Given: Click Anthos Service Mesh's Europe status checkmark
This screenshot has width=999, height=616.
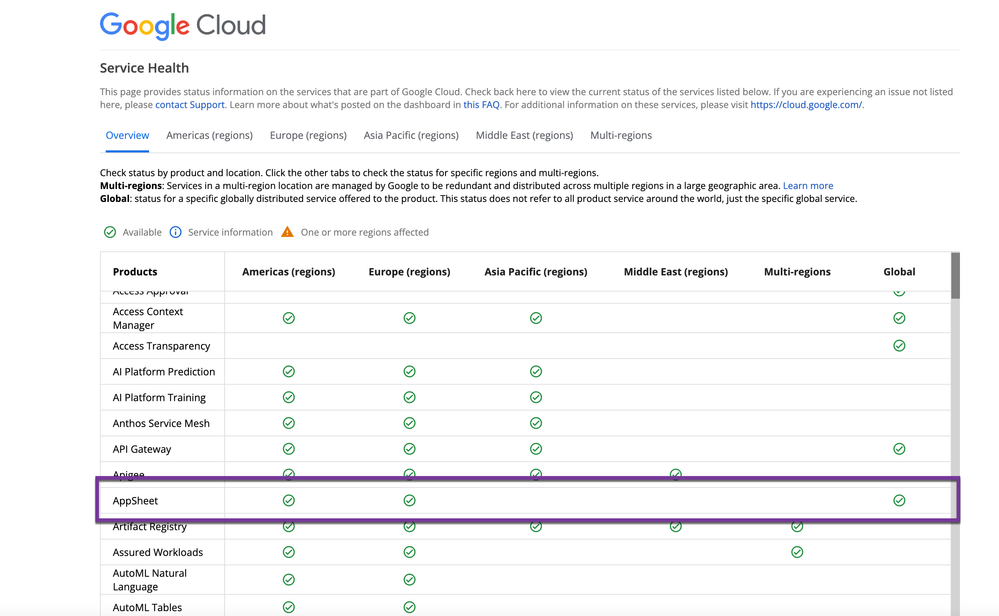Looking at the screenshot, I should [x=410, y=423].
